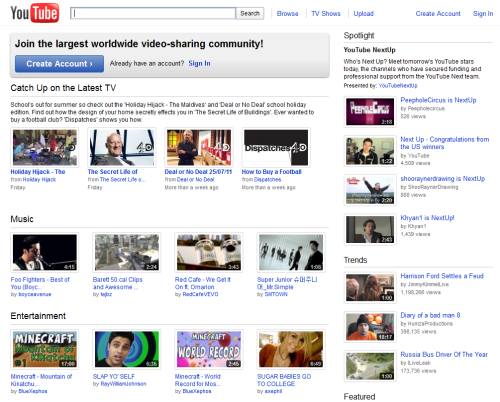Viewport: 500px width, 402px height.
Task: Open Foo Fighters - Best of You link
Action: point(40,283)
